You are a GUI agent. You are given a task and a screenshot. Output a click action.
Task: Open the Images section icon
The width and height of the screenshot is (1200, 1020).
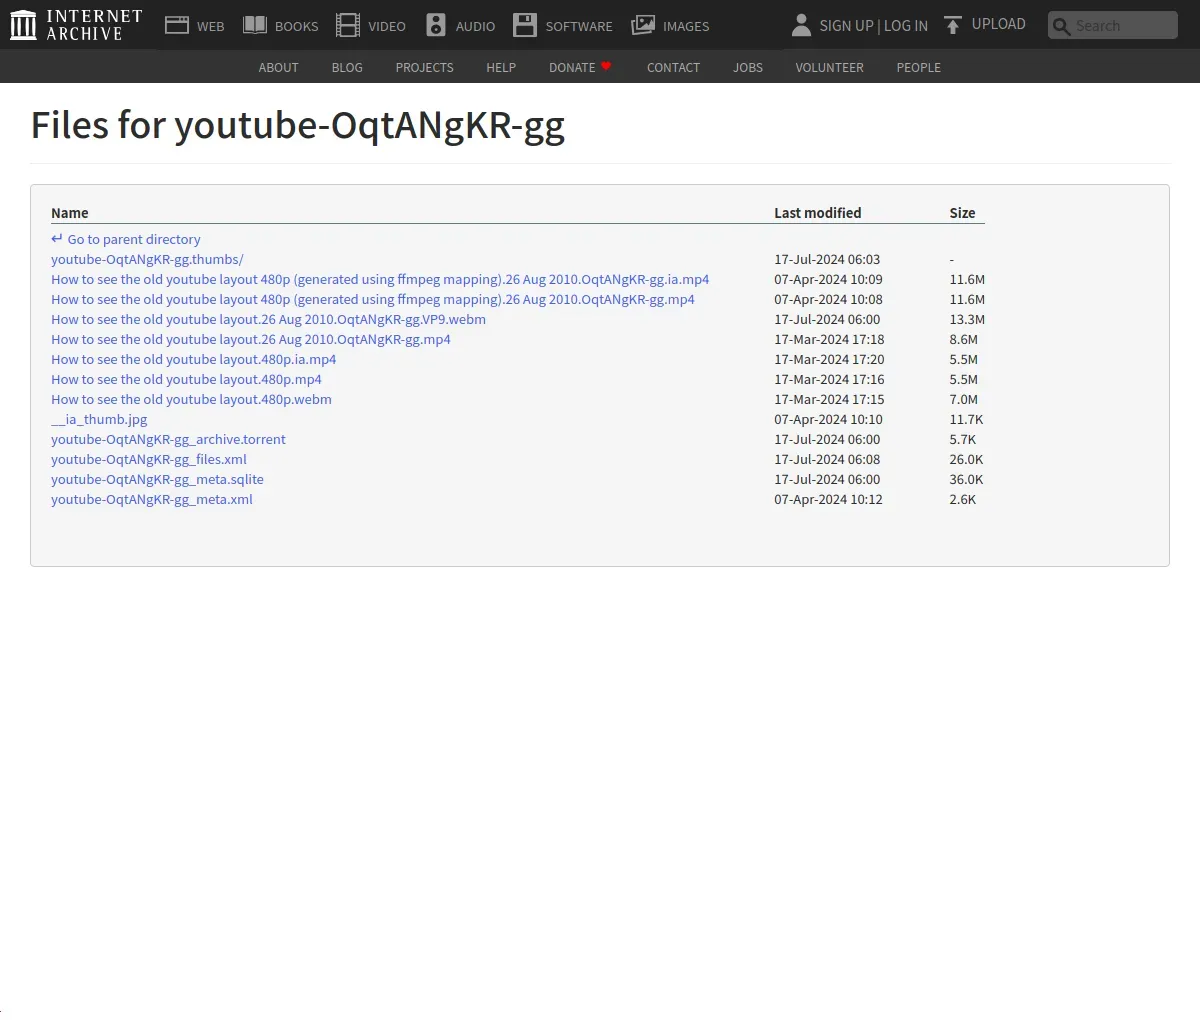pos(643,25)
